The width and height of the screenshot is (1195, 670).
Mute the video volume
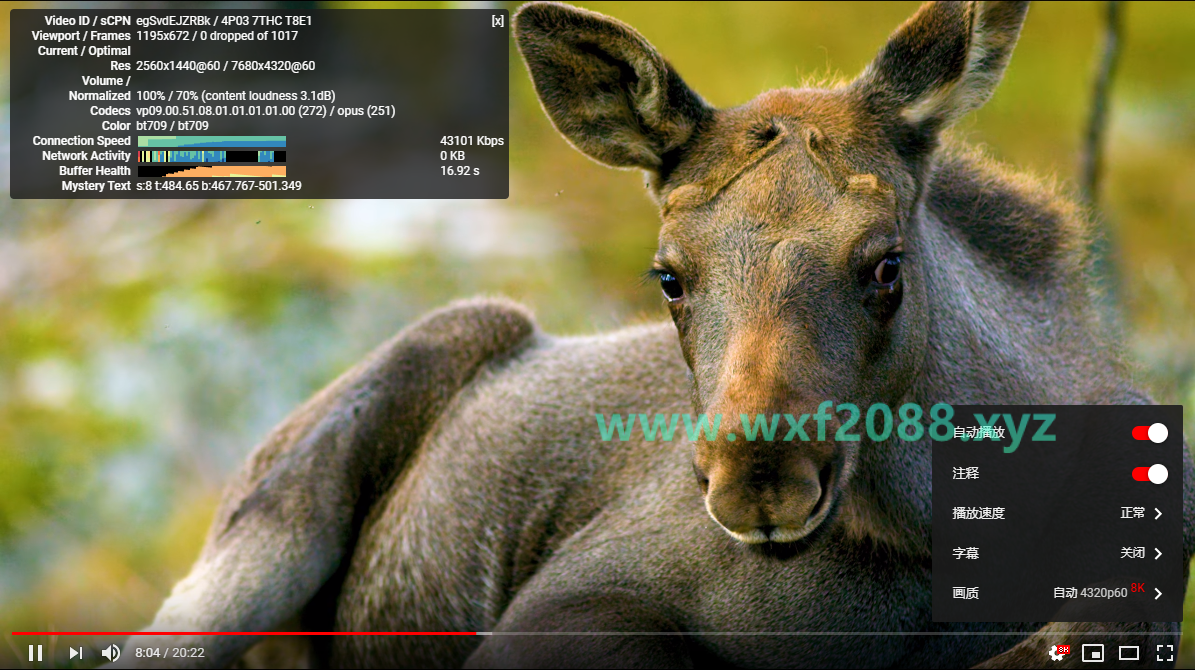(x=111, y=652)
